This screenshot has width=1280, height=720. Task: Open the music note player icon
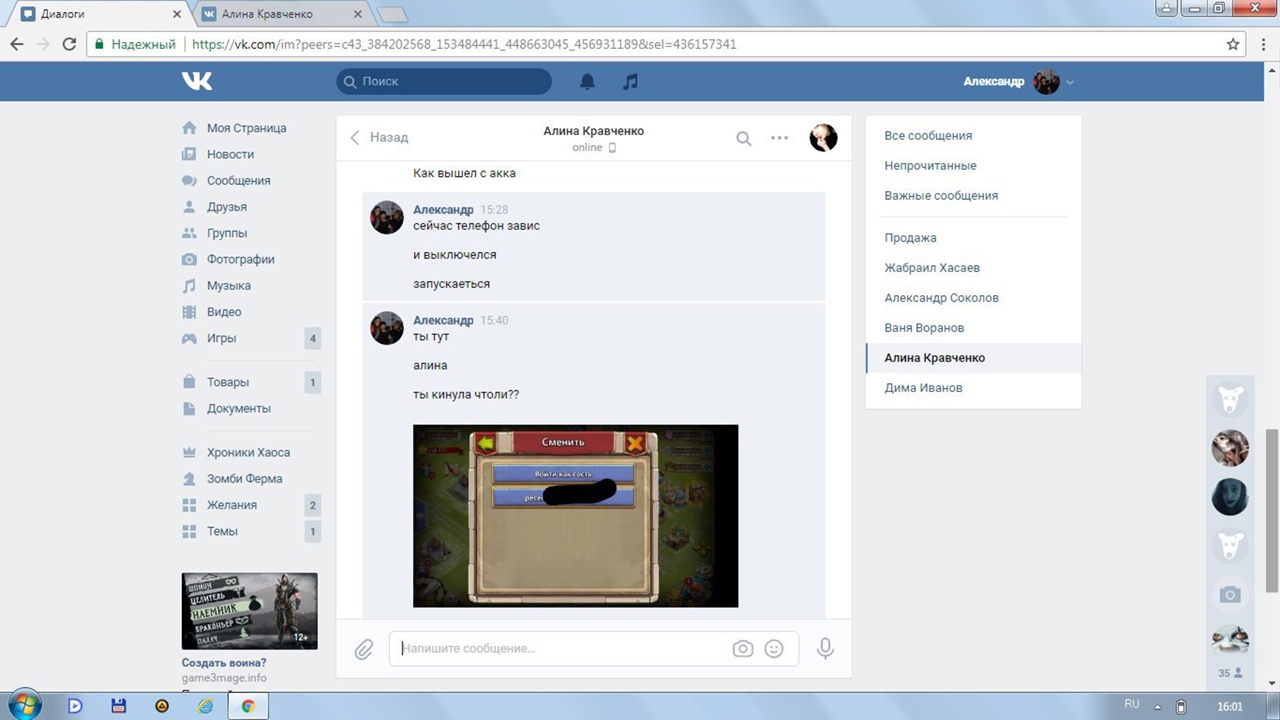coord(630,82)
